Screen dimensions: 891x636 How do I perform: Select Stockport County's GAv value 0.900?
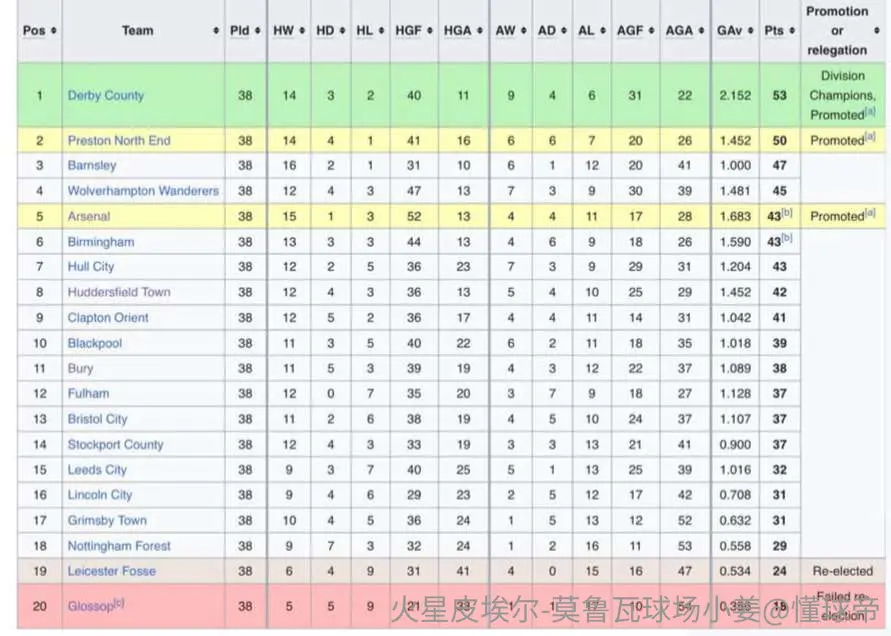(x=735, y=444)
